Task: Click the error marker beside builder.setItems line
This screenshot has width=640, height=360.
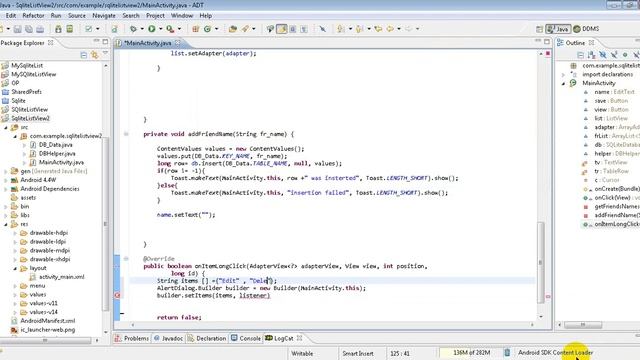Action: pyautogui.click(x=118, y=295)
